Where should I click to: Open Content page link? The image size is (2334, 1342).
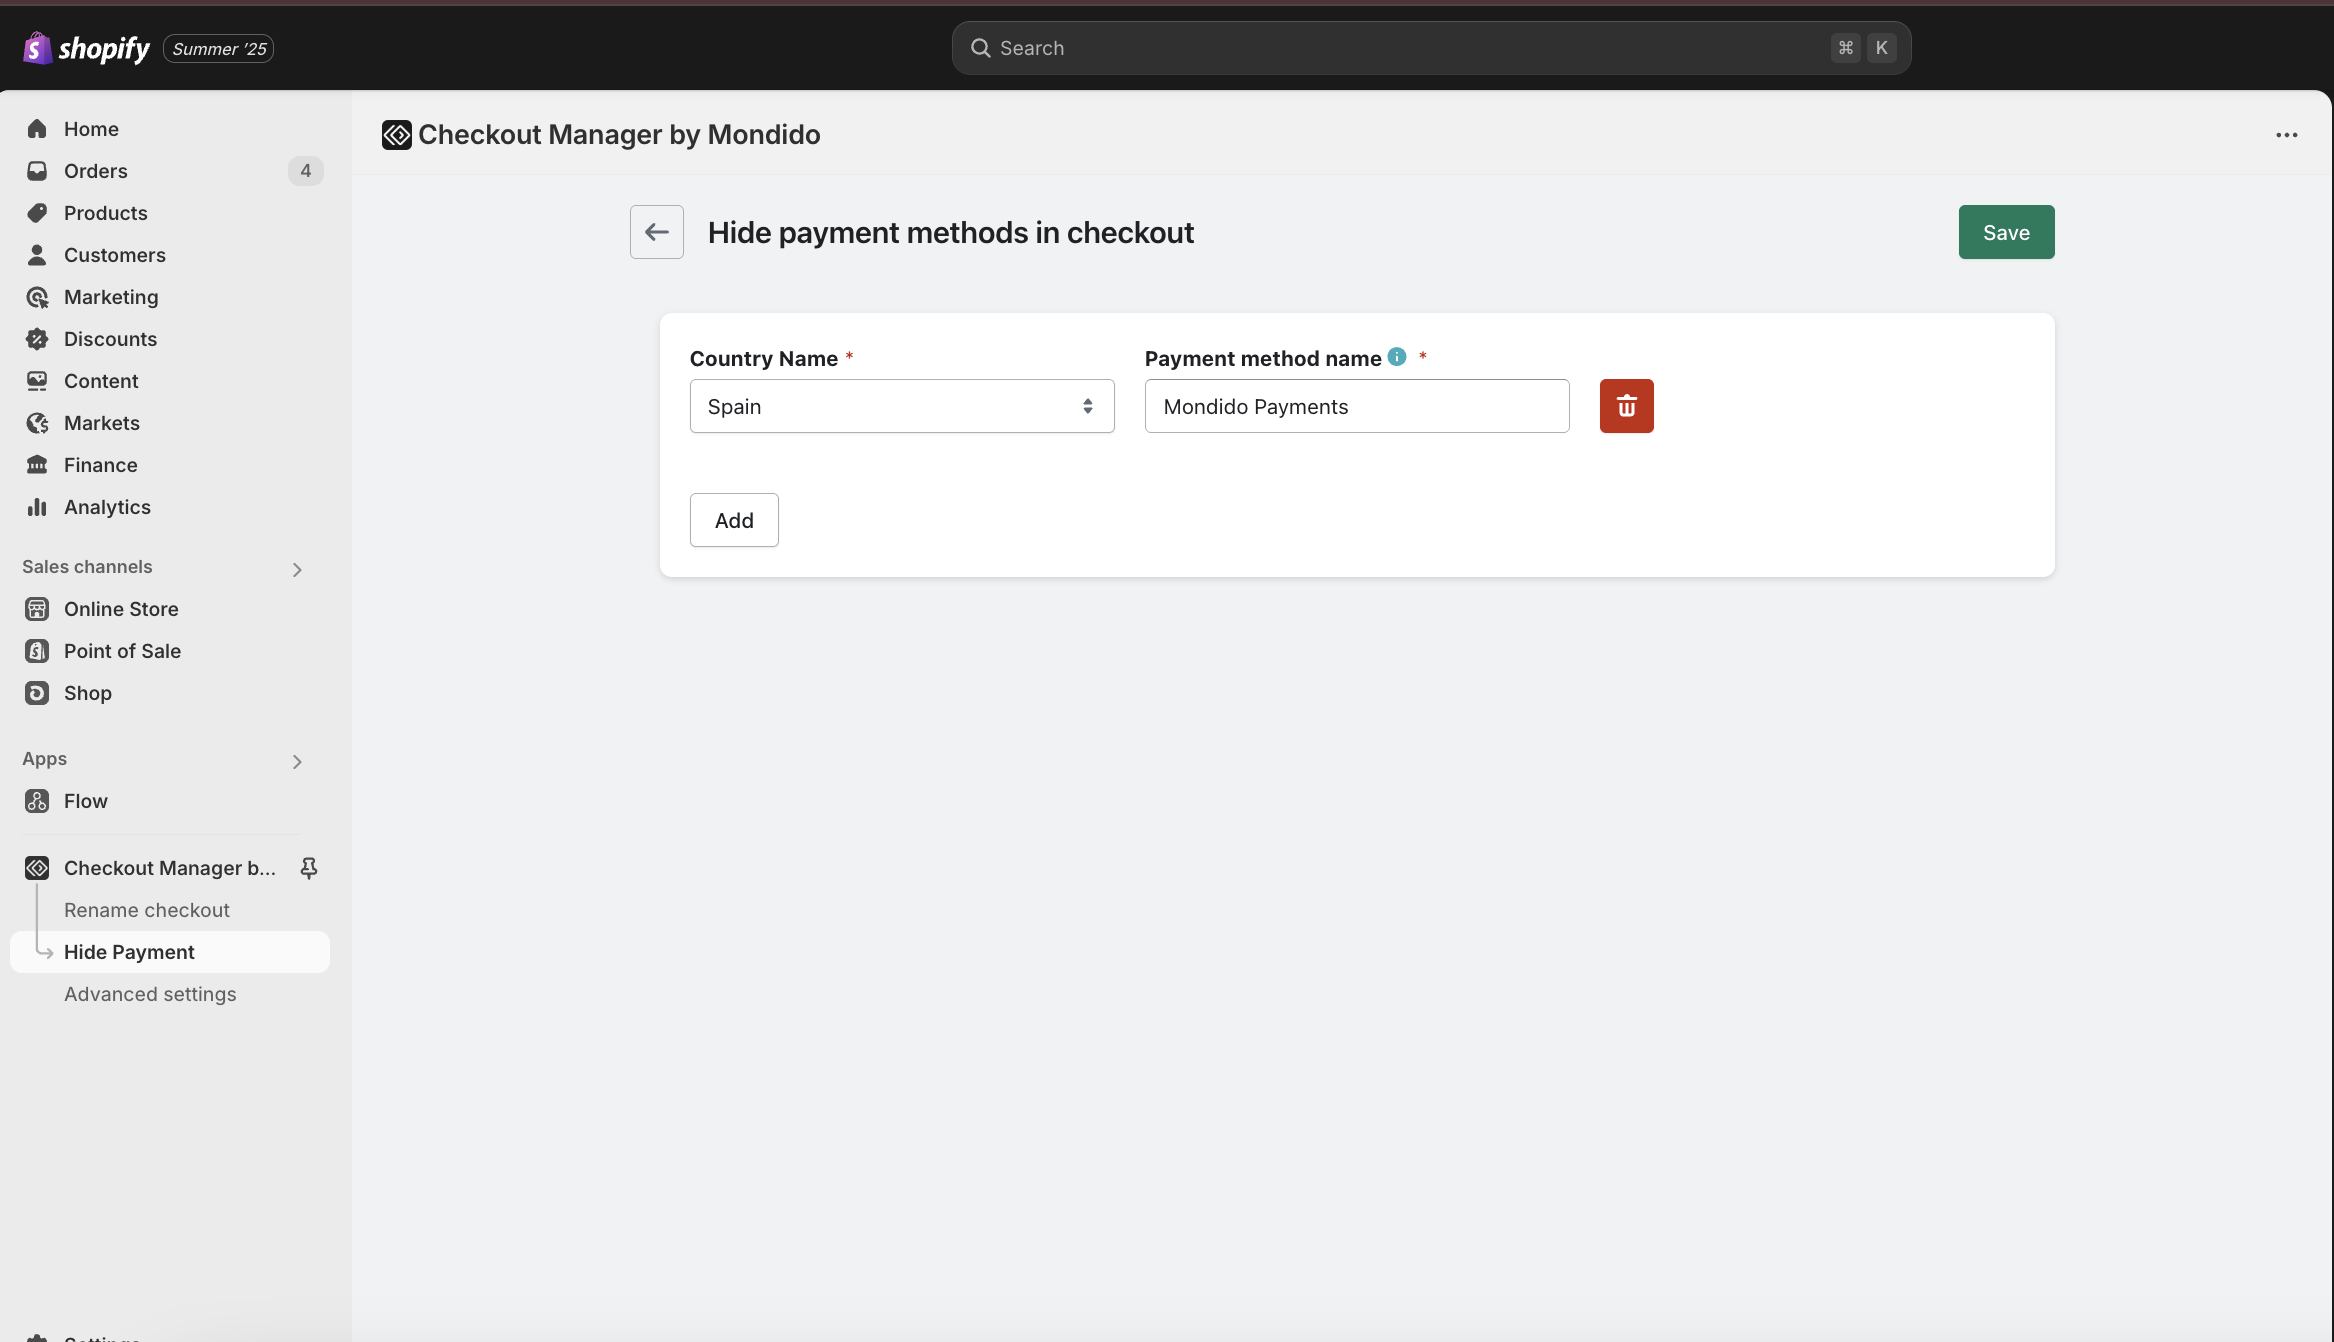point(101,381)
